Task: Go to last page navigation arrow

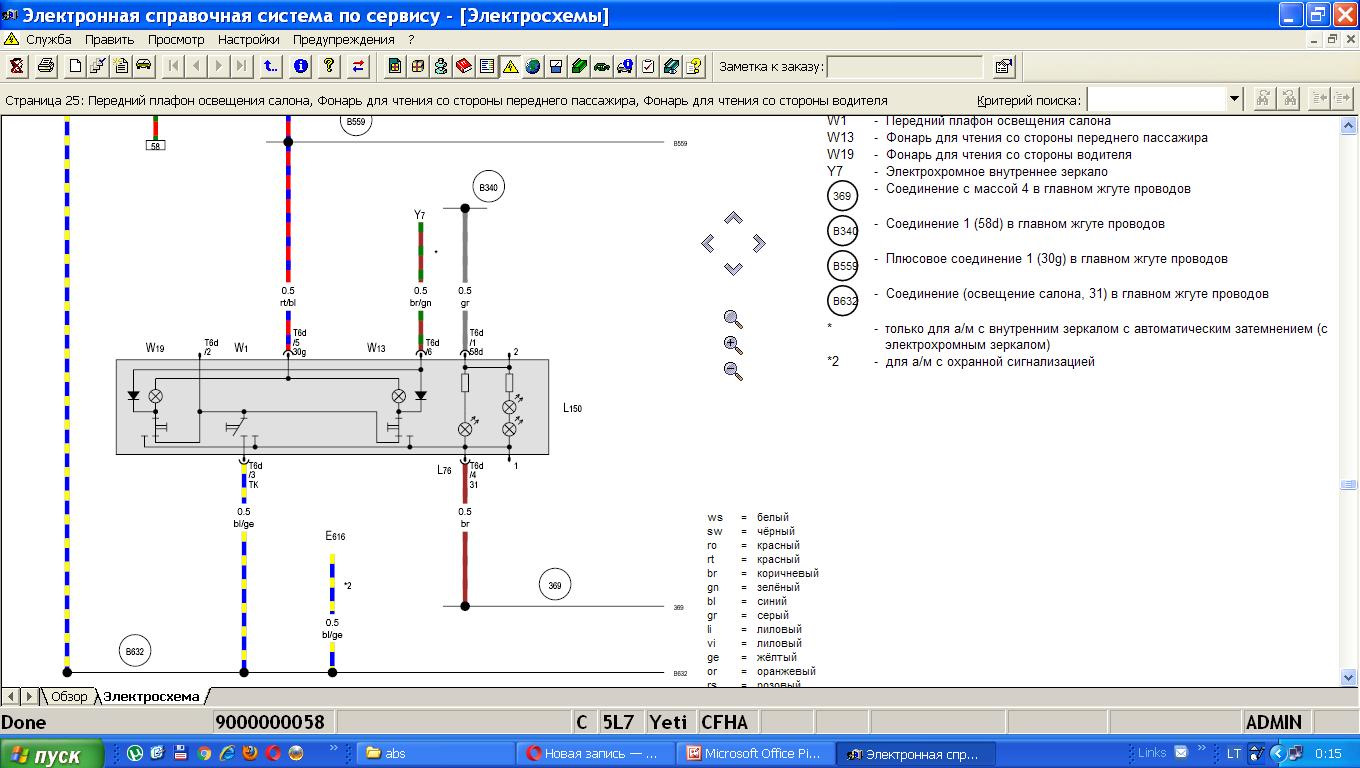Action: coord(241,67)
